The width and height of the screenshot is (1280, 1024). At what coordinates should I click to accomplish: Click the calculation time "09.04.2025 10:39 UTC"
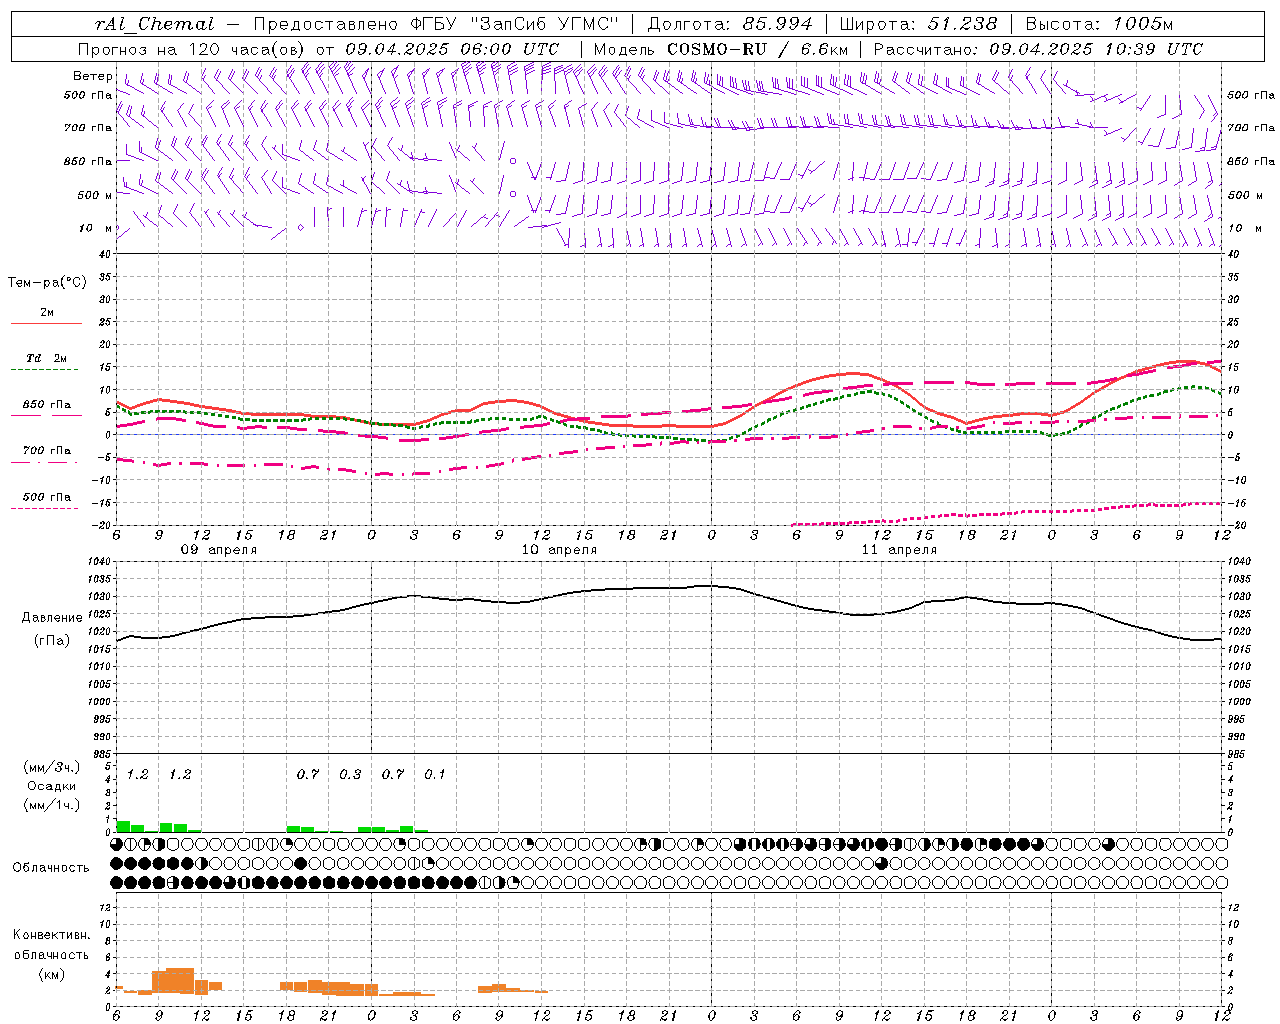click(1096, 49)
